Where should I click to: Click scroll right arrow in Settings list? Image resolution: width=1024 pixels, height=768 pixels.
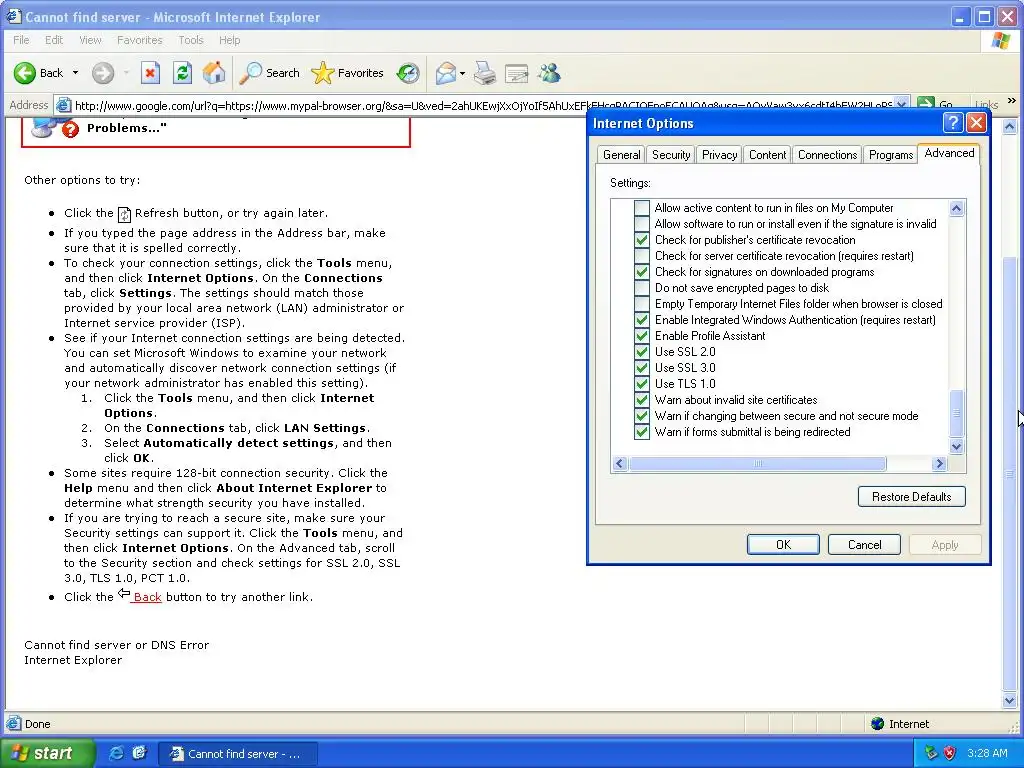[x=939, y=464]
